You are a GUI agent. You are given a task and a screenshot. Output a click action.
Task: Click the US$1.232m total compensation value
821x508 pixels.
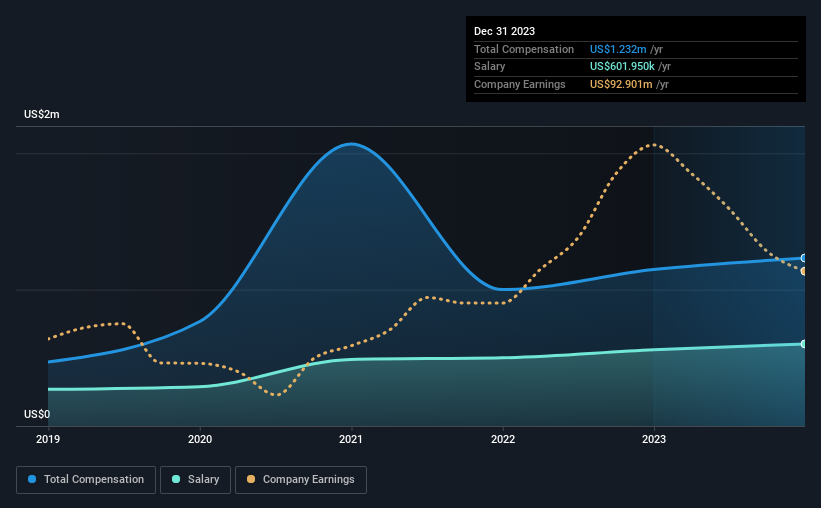click(618, 49)
